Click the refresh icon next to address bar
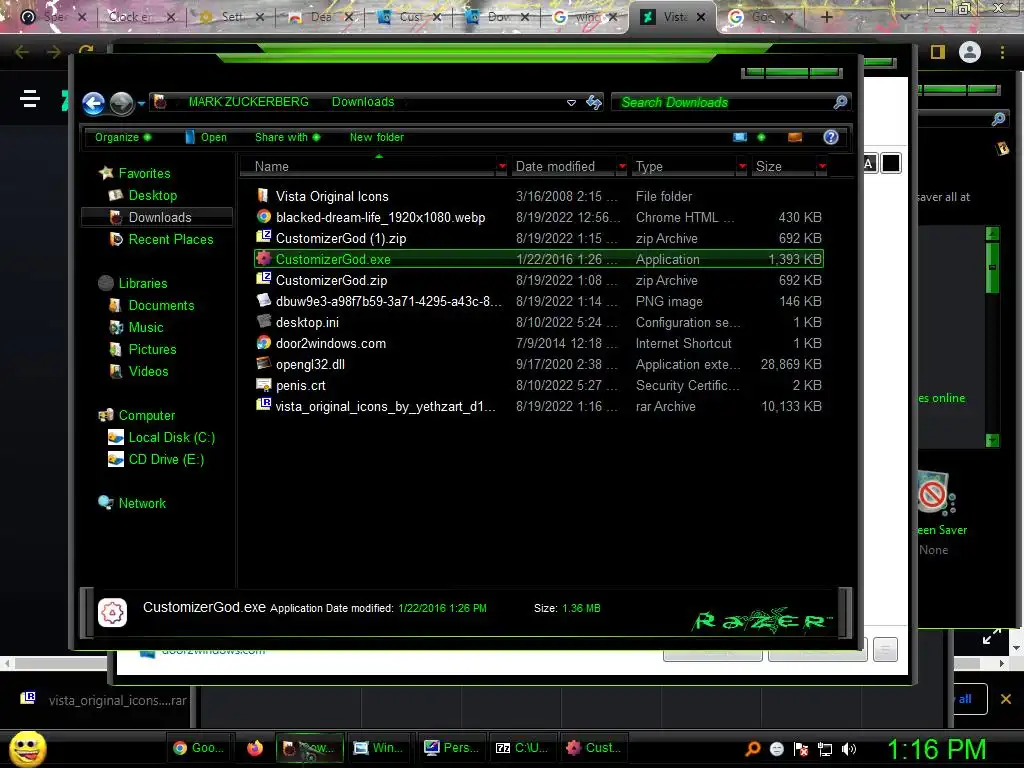Viewport: 1024px width, 768px height. click(594, 102)
